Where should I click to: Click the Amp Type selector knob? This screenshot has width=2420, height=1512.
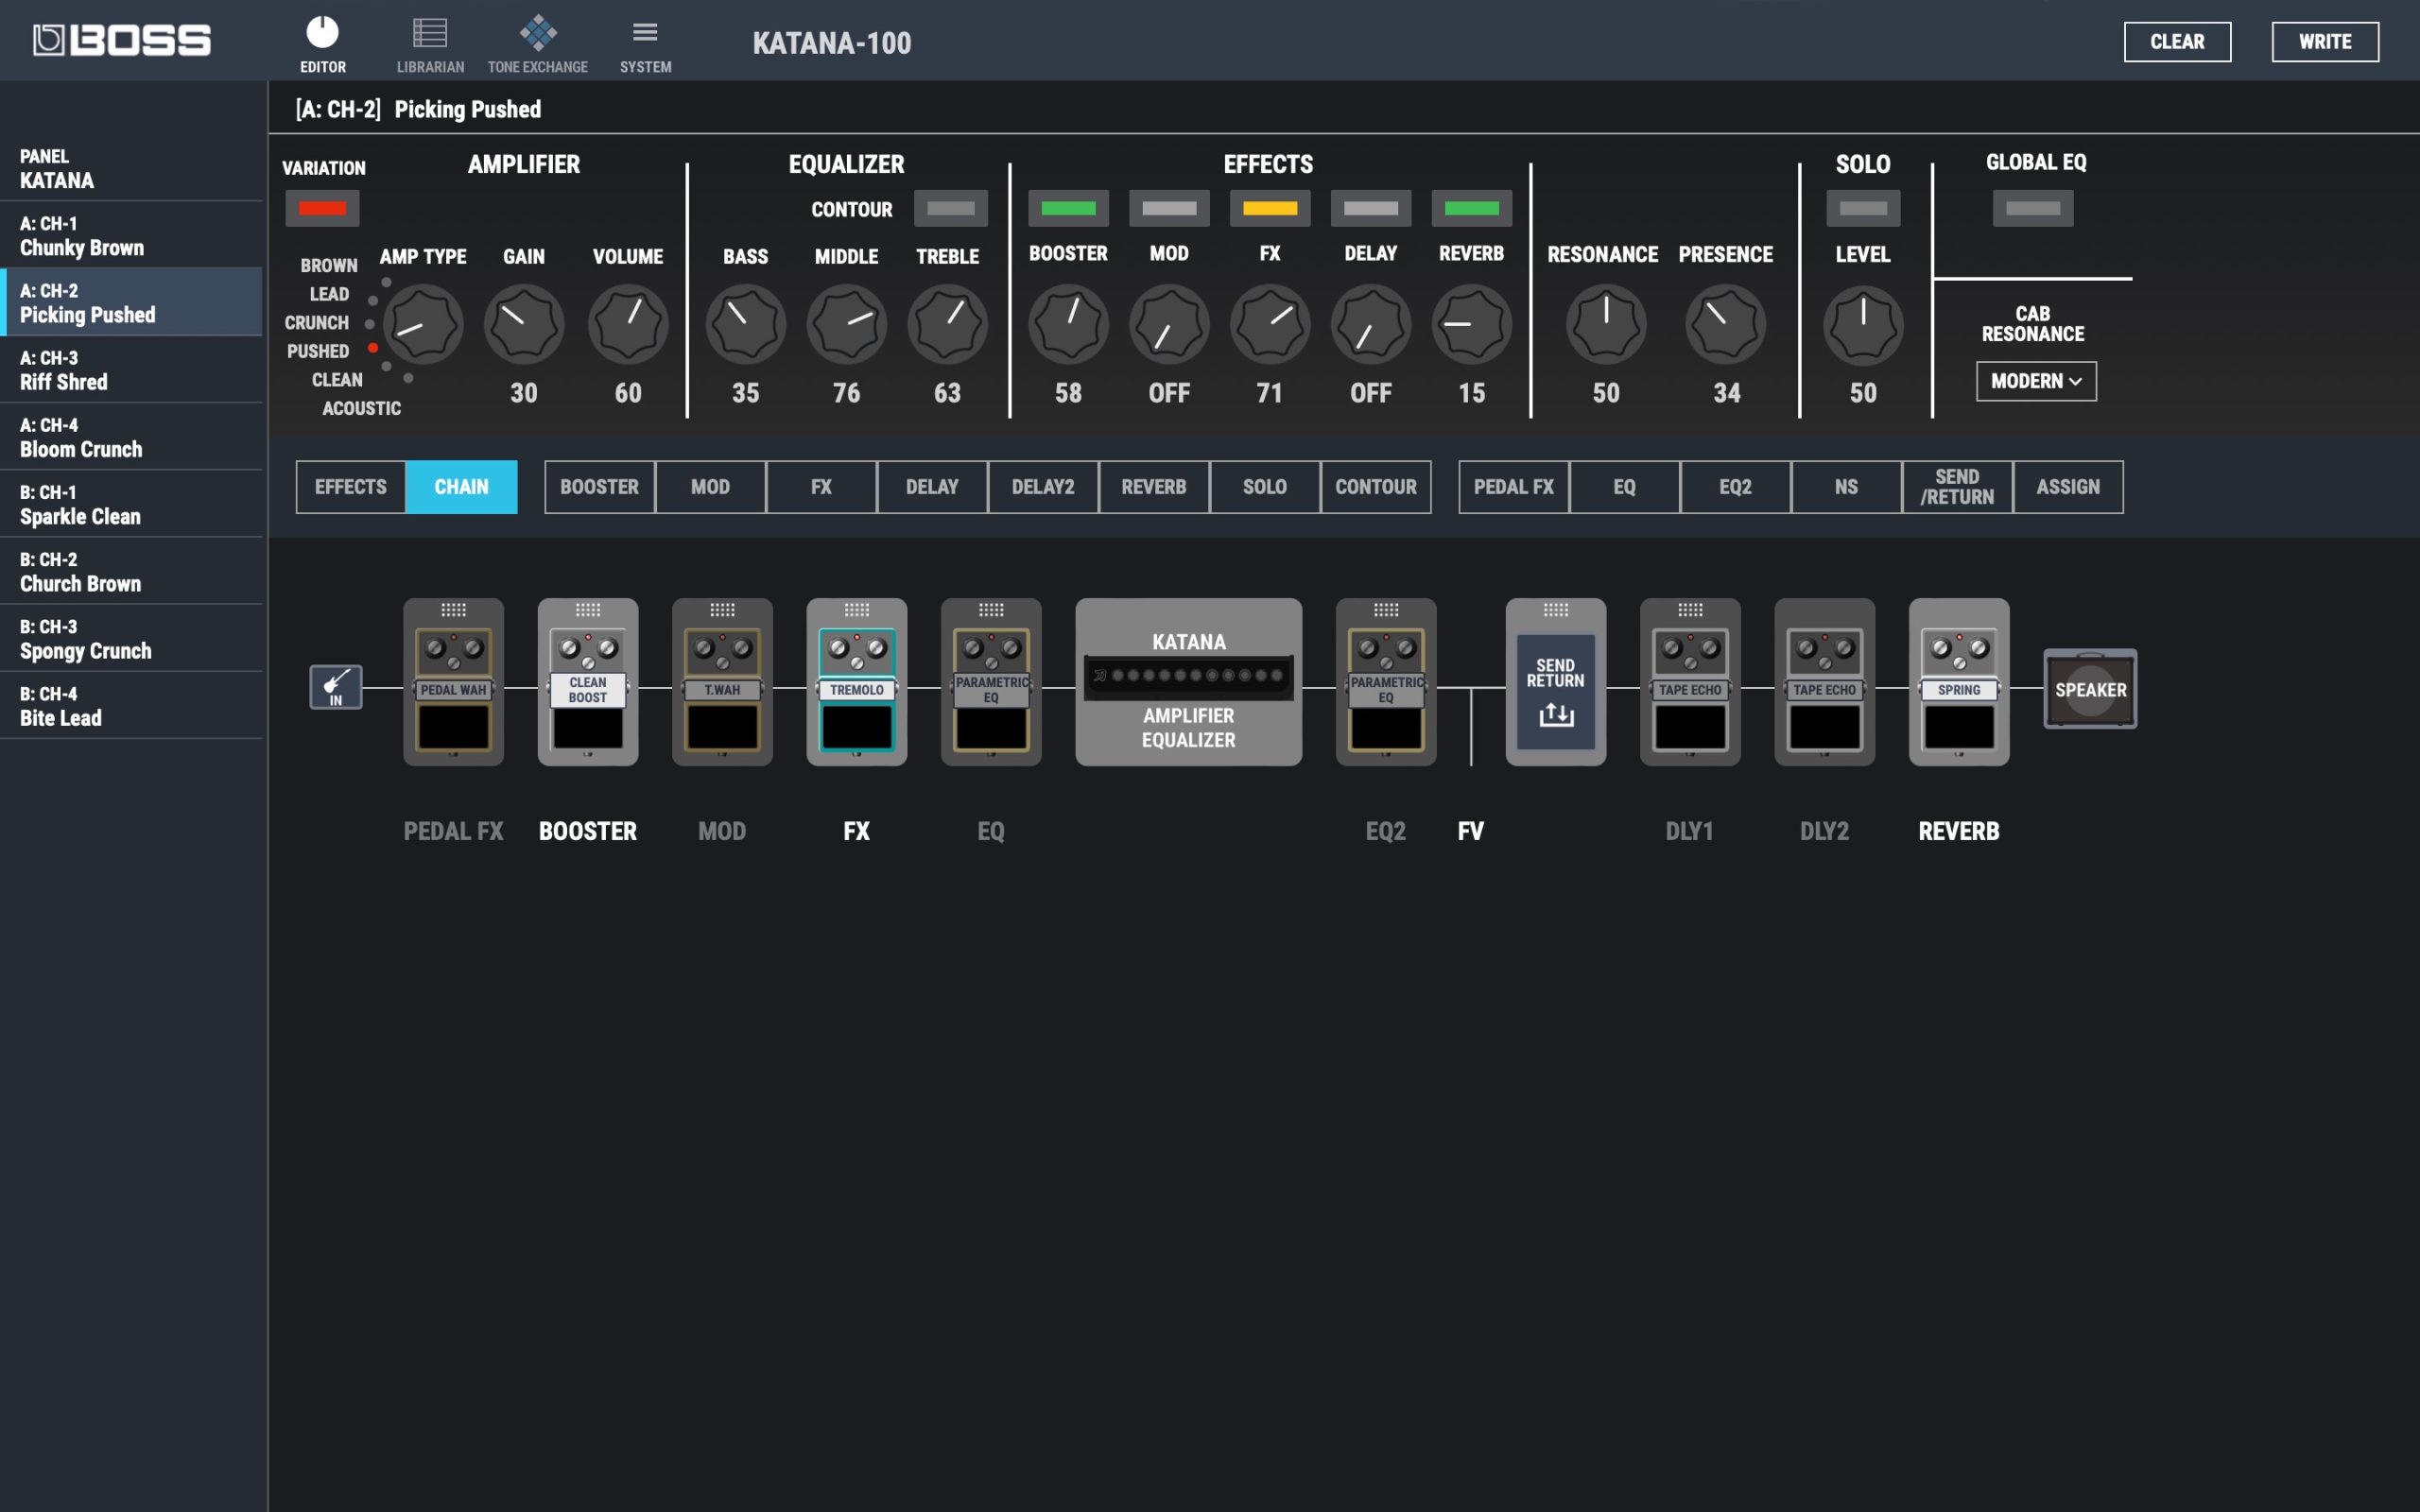click(x=423, y=324)
